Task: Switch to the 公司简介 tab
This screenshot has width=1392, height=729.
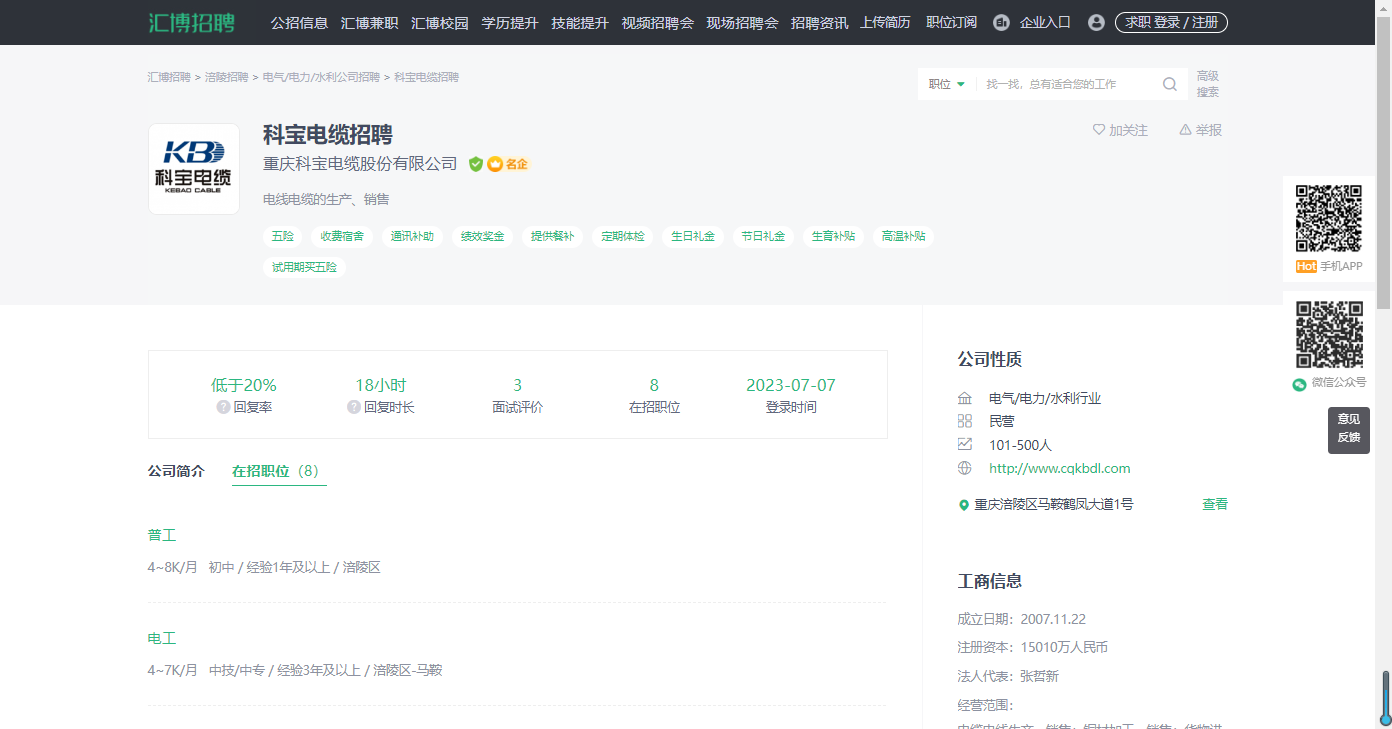Action: click(176, 471)
